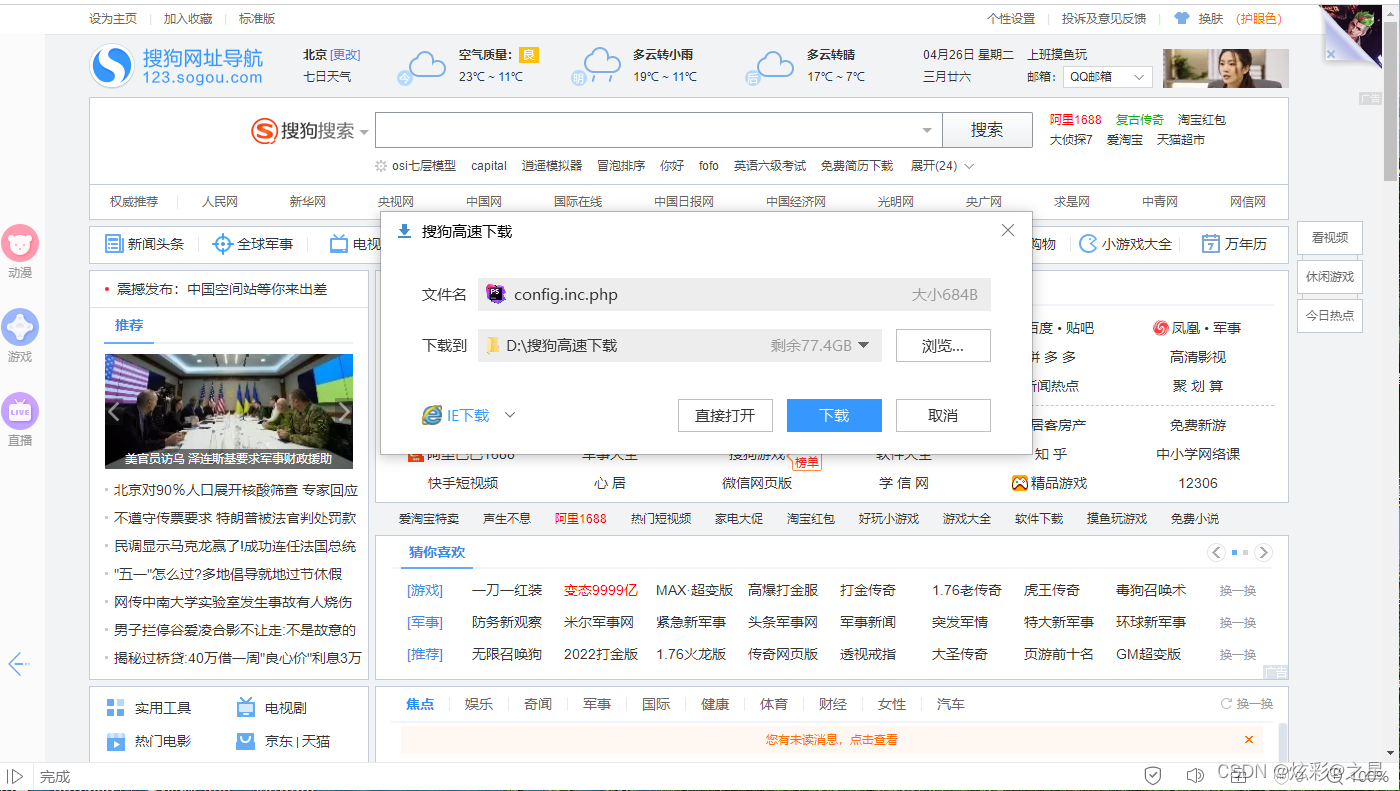Image resolution: width=1400 pixels, height=791 pixels.
Task: Open 万年历 calendar category
Action: click(1234, 244)
